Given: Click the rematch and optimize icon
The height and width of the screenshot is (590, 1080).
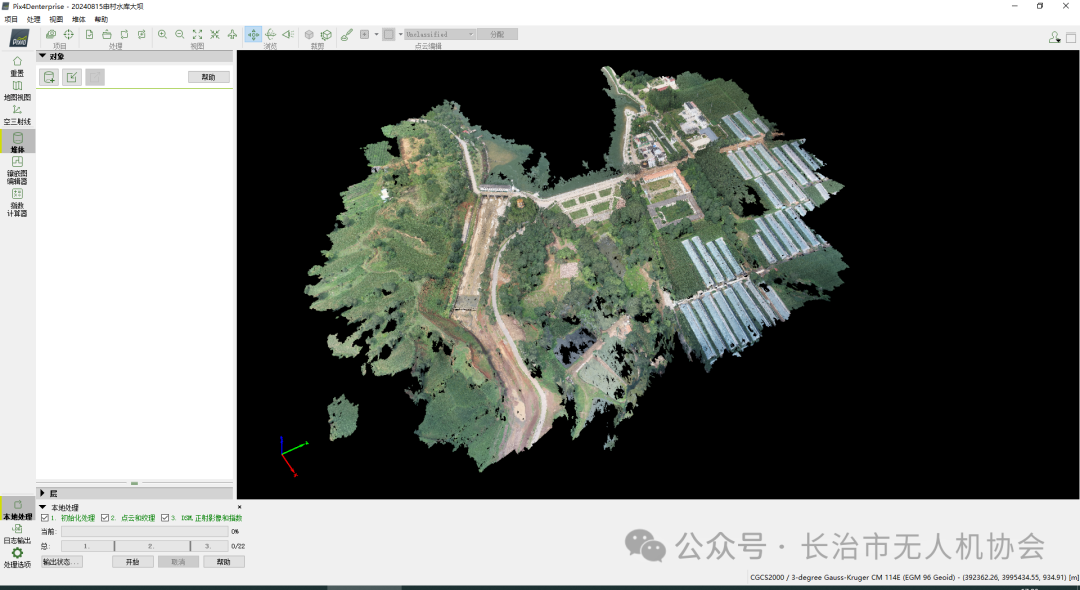Looking at the screenshot, I should (x=142, y=34).
